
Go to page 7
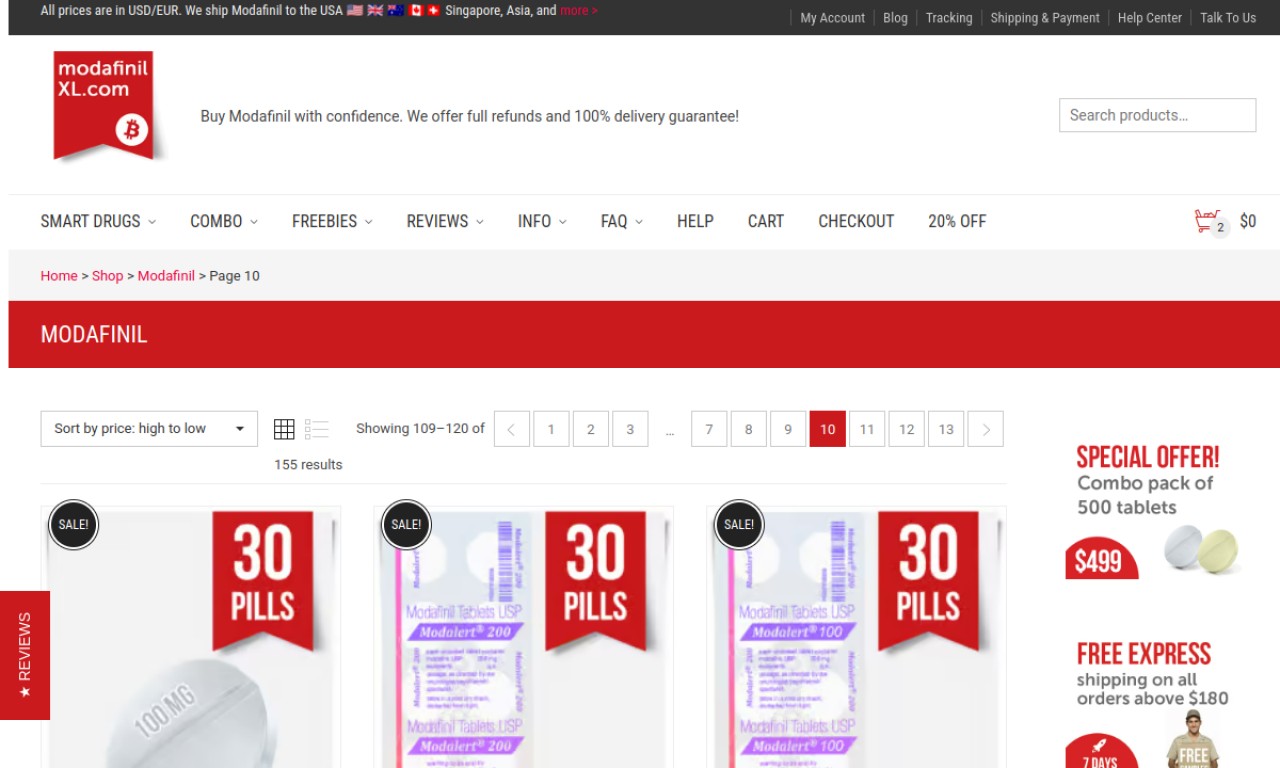709,429
